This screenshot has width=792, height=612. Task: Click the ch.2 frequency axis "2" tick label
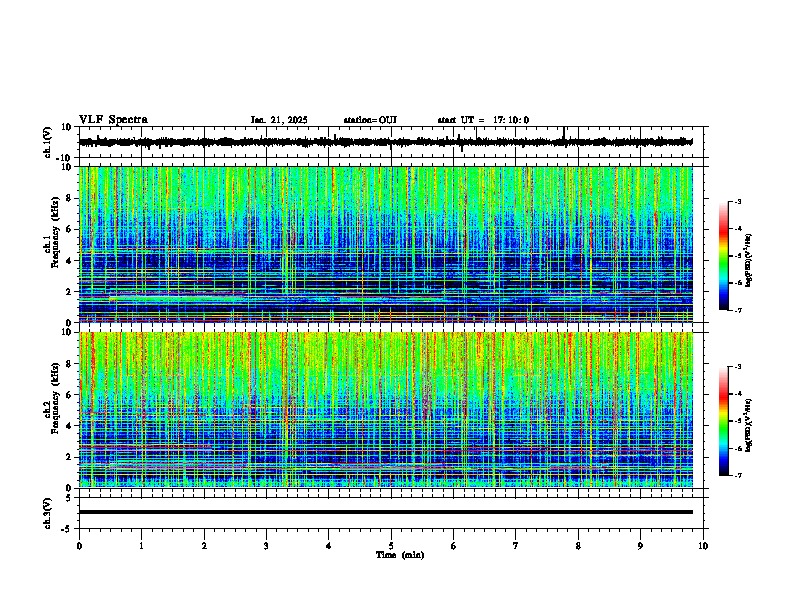70,457
